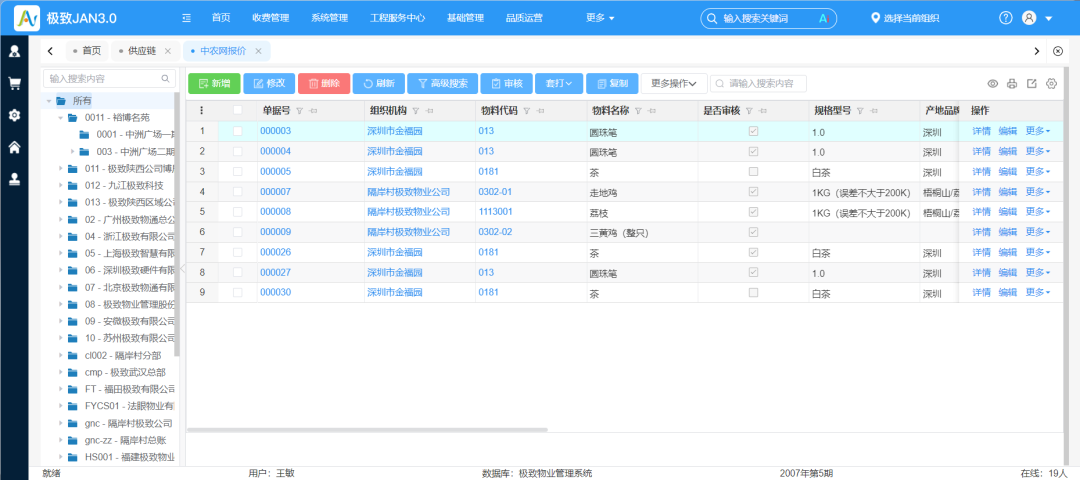
Task: Click the export icon in the grid toolbar
Action: point(1032,84)
